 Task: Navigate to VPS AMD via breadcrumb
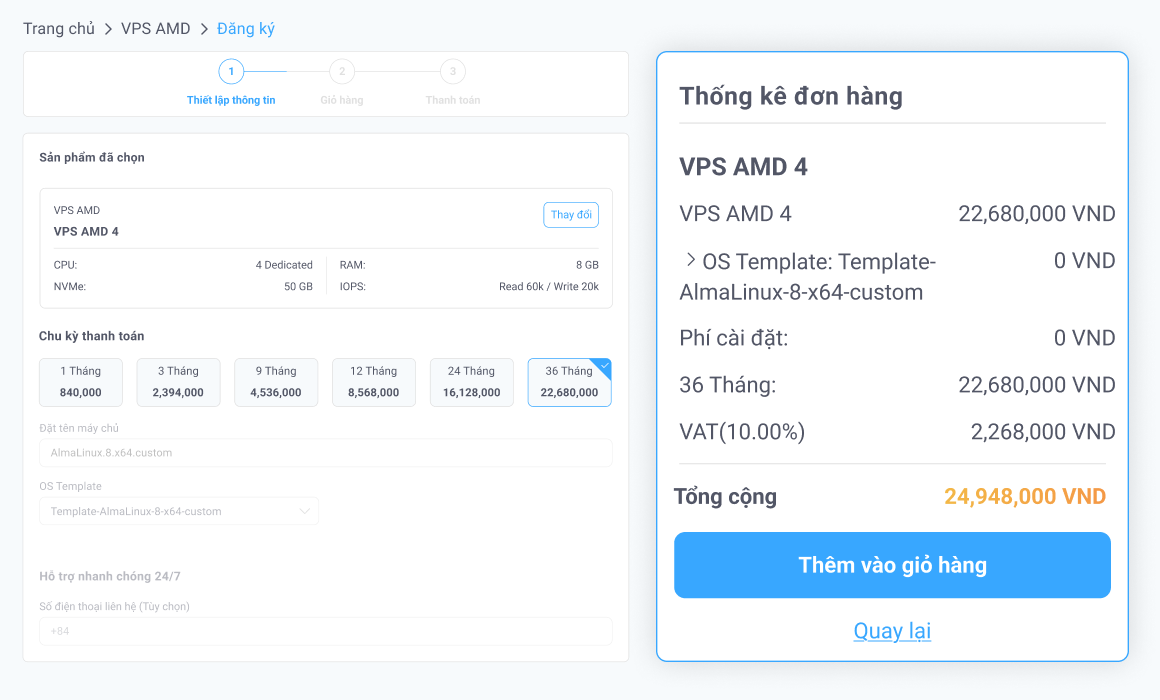tap(155, 29)
